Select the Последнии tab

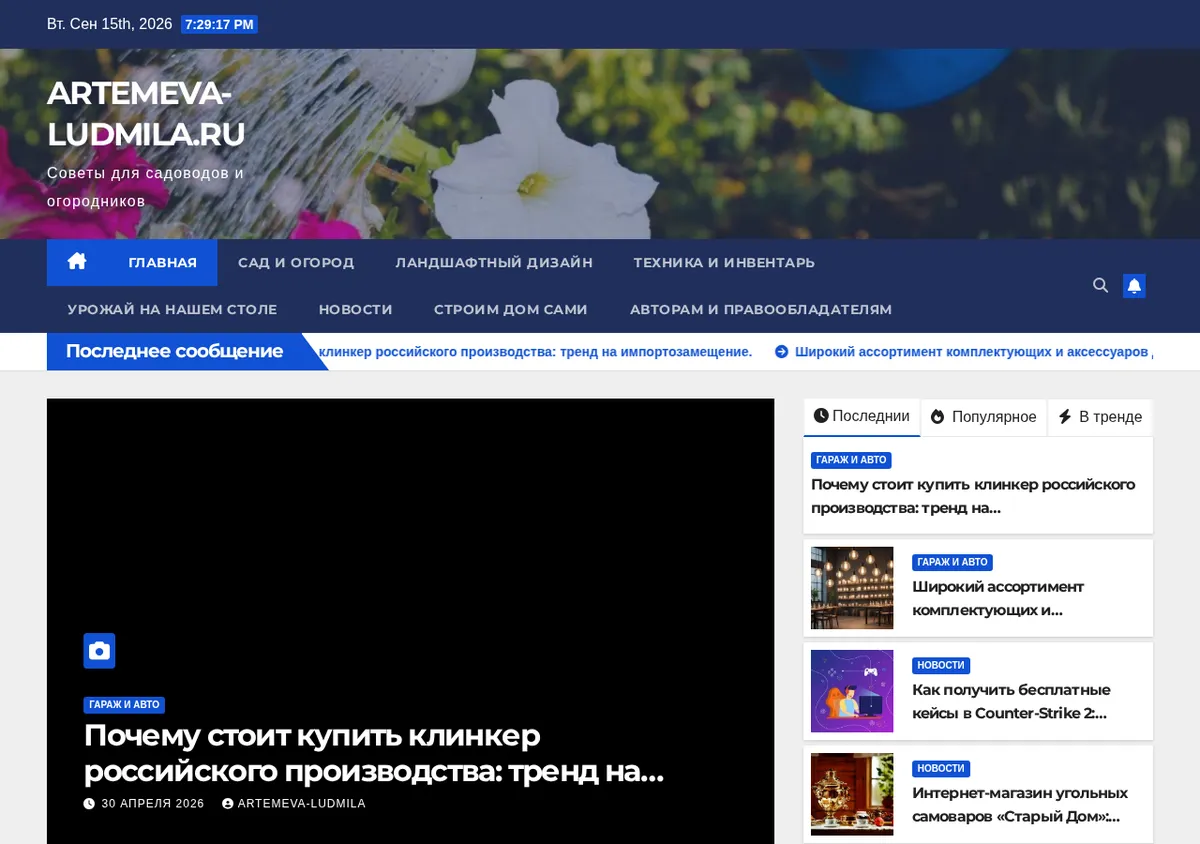pyautogui.click(x=862, y=416)
